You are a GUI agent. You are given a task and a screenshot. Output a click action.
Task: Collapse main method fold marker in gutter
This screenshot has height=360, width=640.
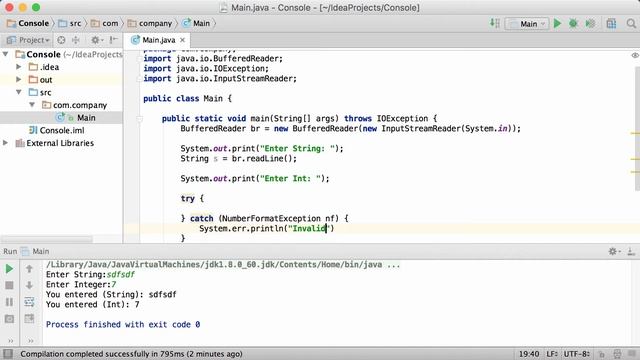[140, 119]
